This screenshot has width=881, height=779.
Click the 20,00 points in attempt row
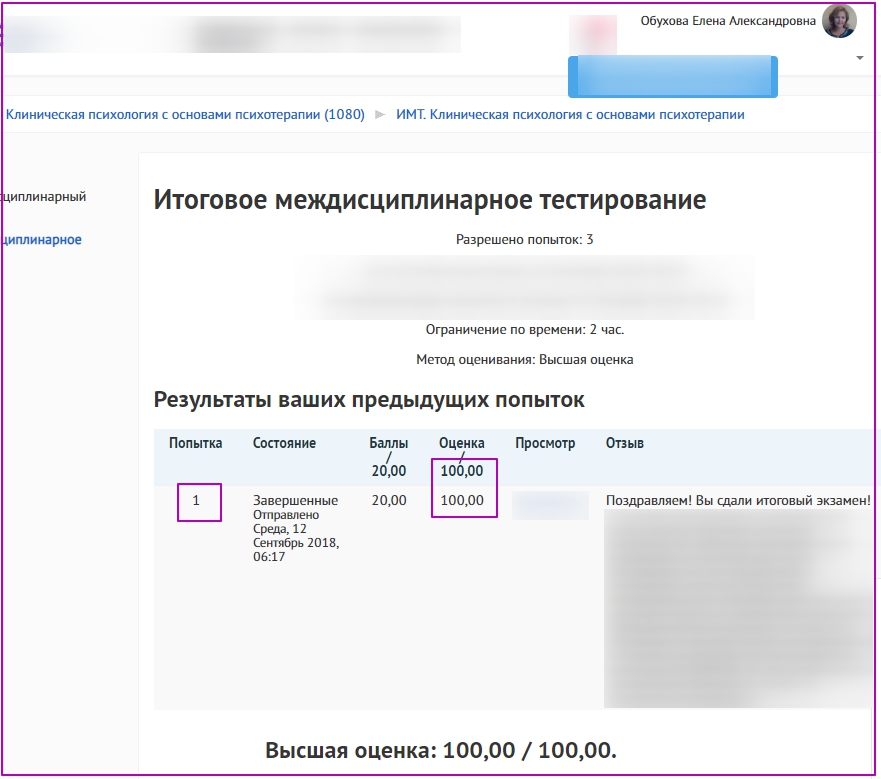(x=388, y=500)
